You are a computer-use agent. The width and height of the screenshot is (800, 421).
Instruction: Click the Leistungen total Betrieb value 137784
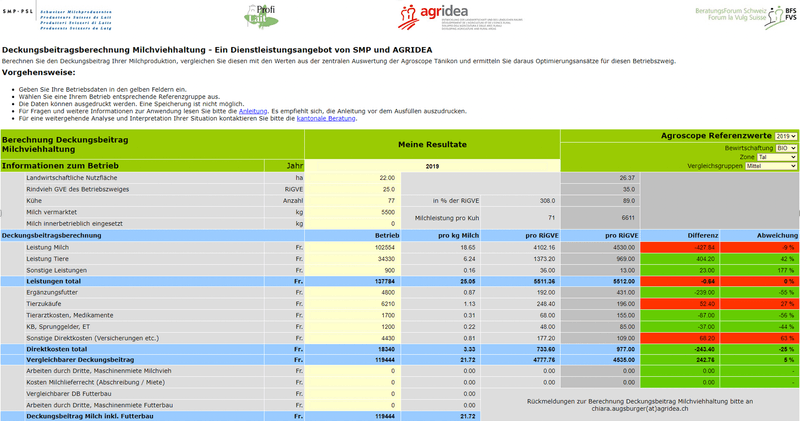pyautogui.click(x=353, y=282)
